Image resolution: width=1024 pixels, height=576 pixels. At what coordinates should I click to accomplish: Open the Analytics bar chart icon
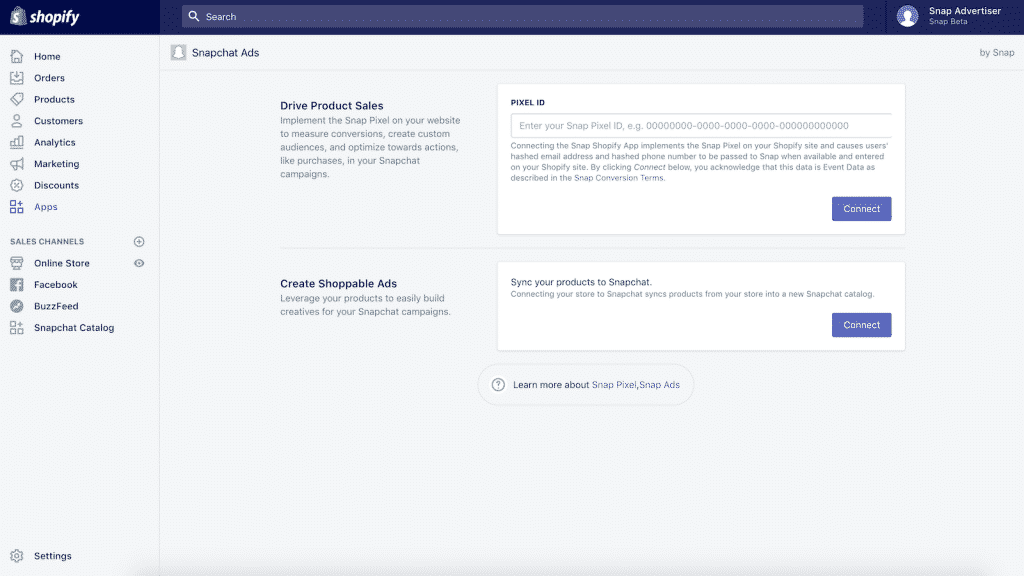coord(16,142)
